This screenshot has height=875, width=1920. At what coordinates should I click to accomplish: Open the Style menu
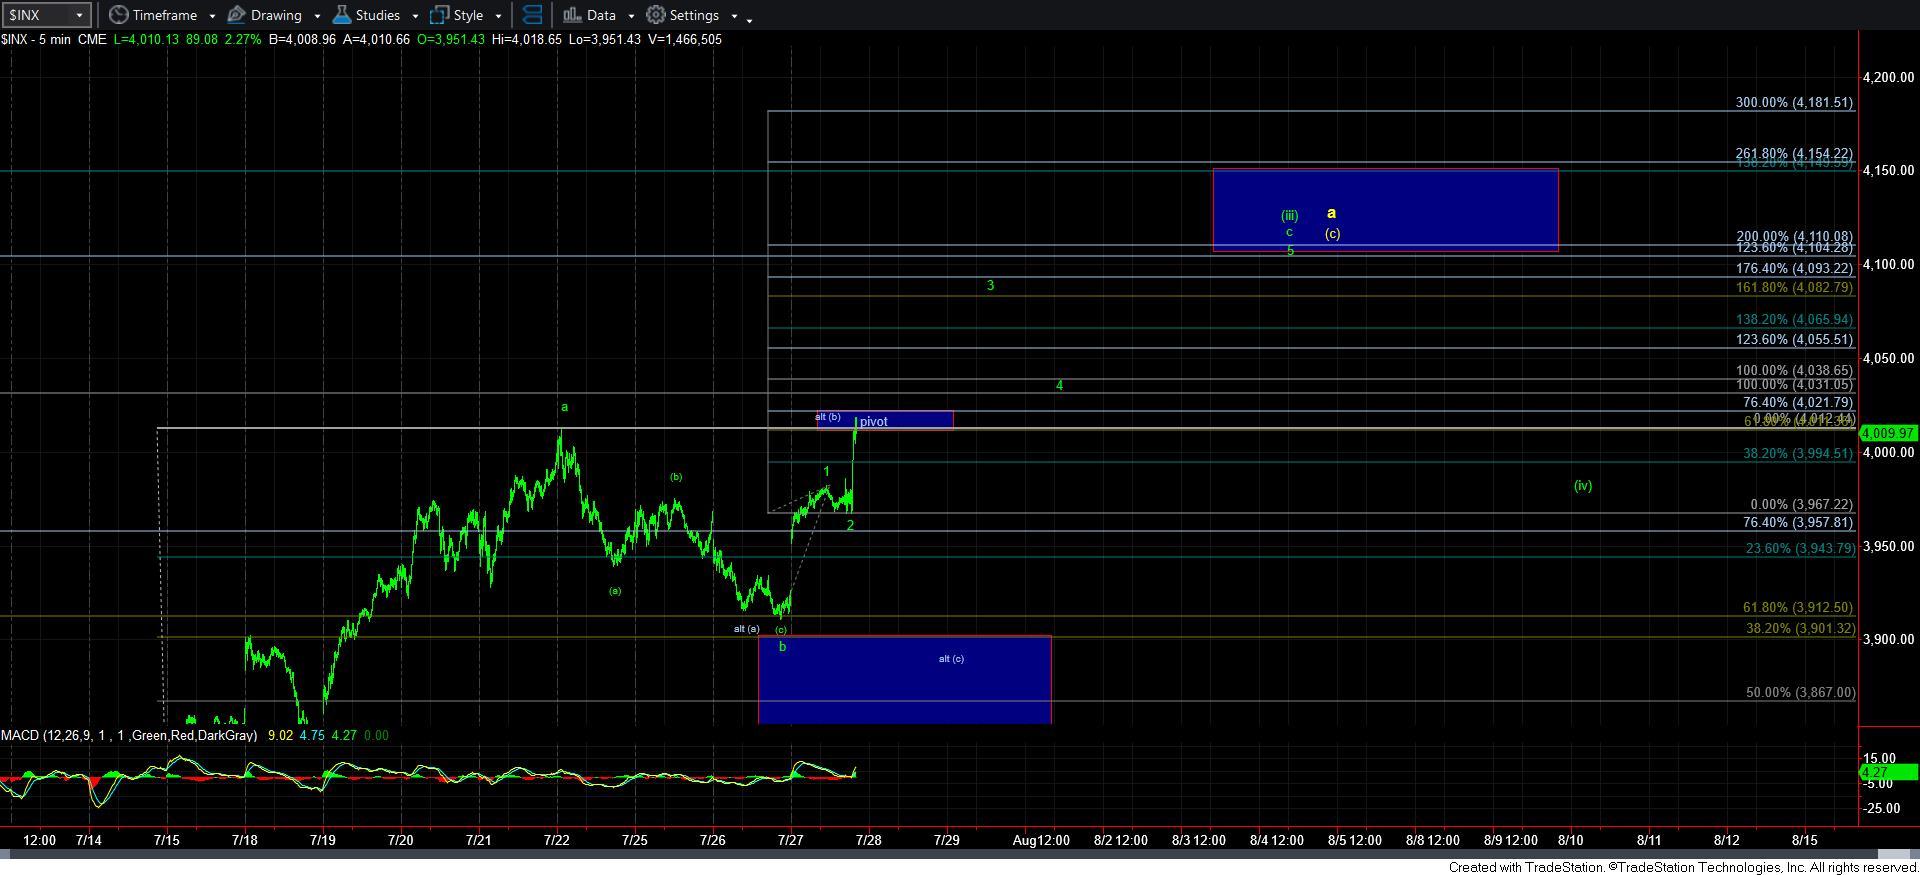coord(456,15)
